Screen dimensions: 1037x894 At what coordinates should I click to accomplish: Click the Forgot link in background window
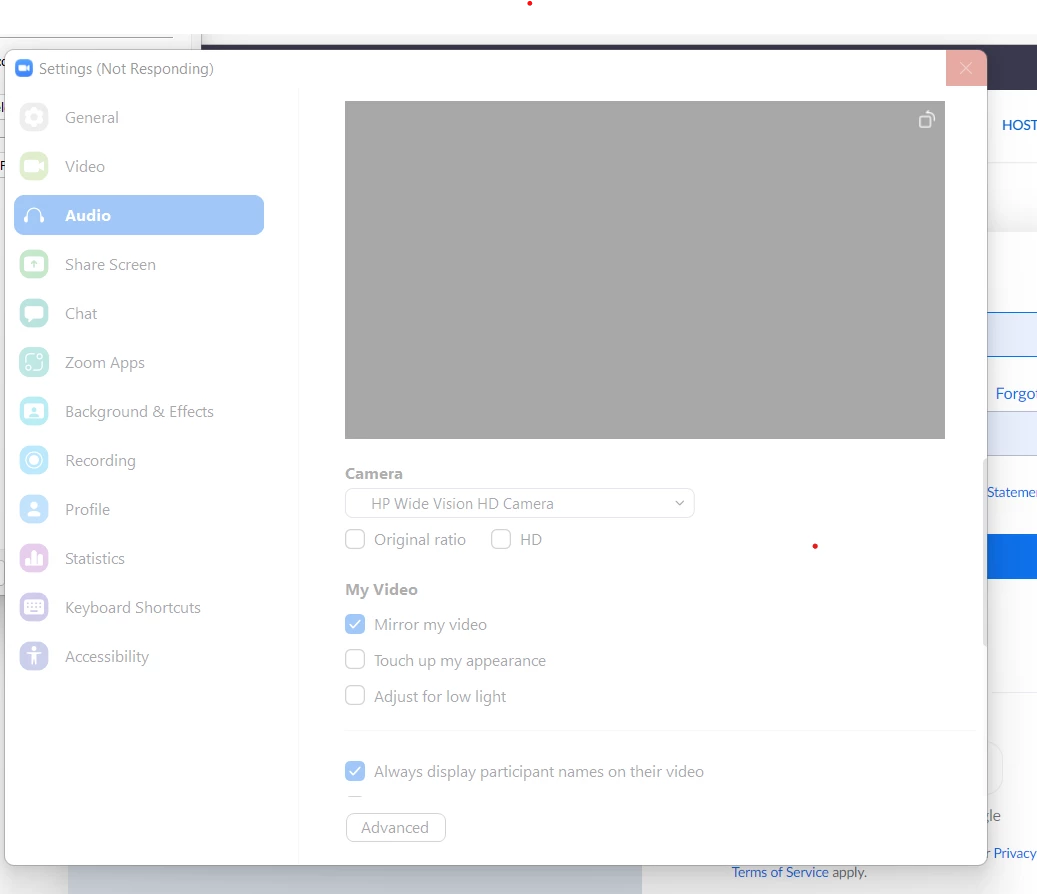[x=1016, y=393]
